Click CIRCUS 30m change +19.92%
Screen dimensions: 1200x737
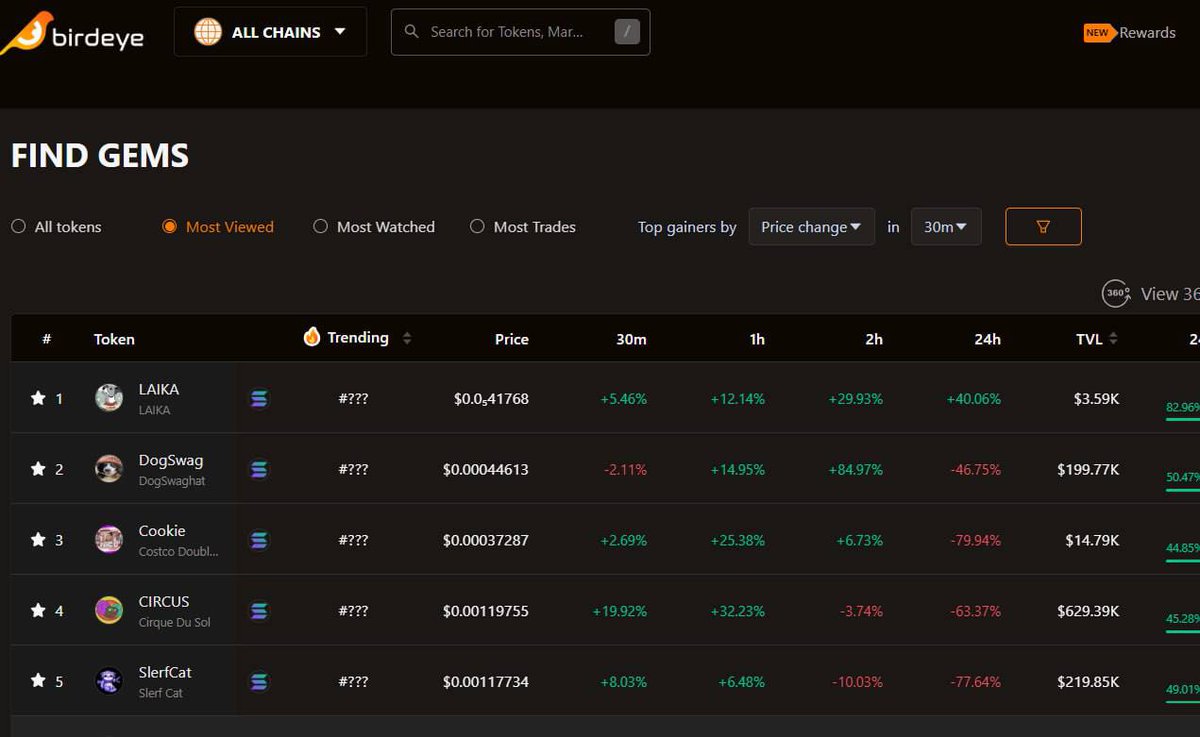(619, 611)
